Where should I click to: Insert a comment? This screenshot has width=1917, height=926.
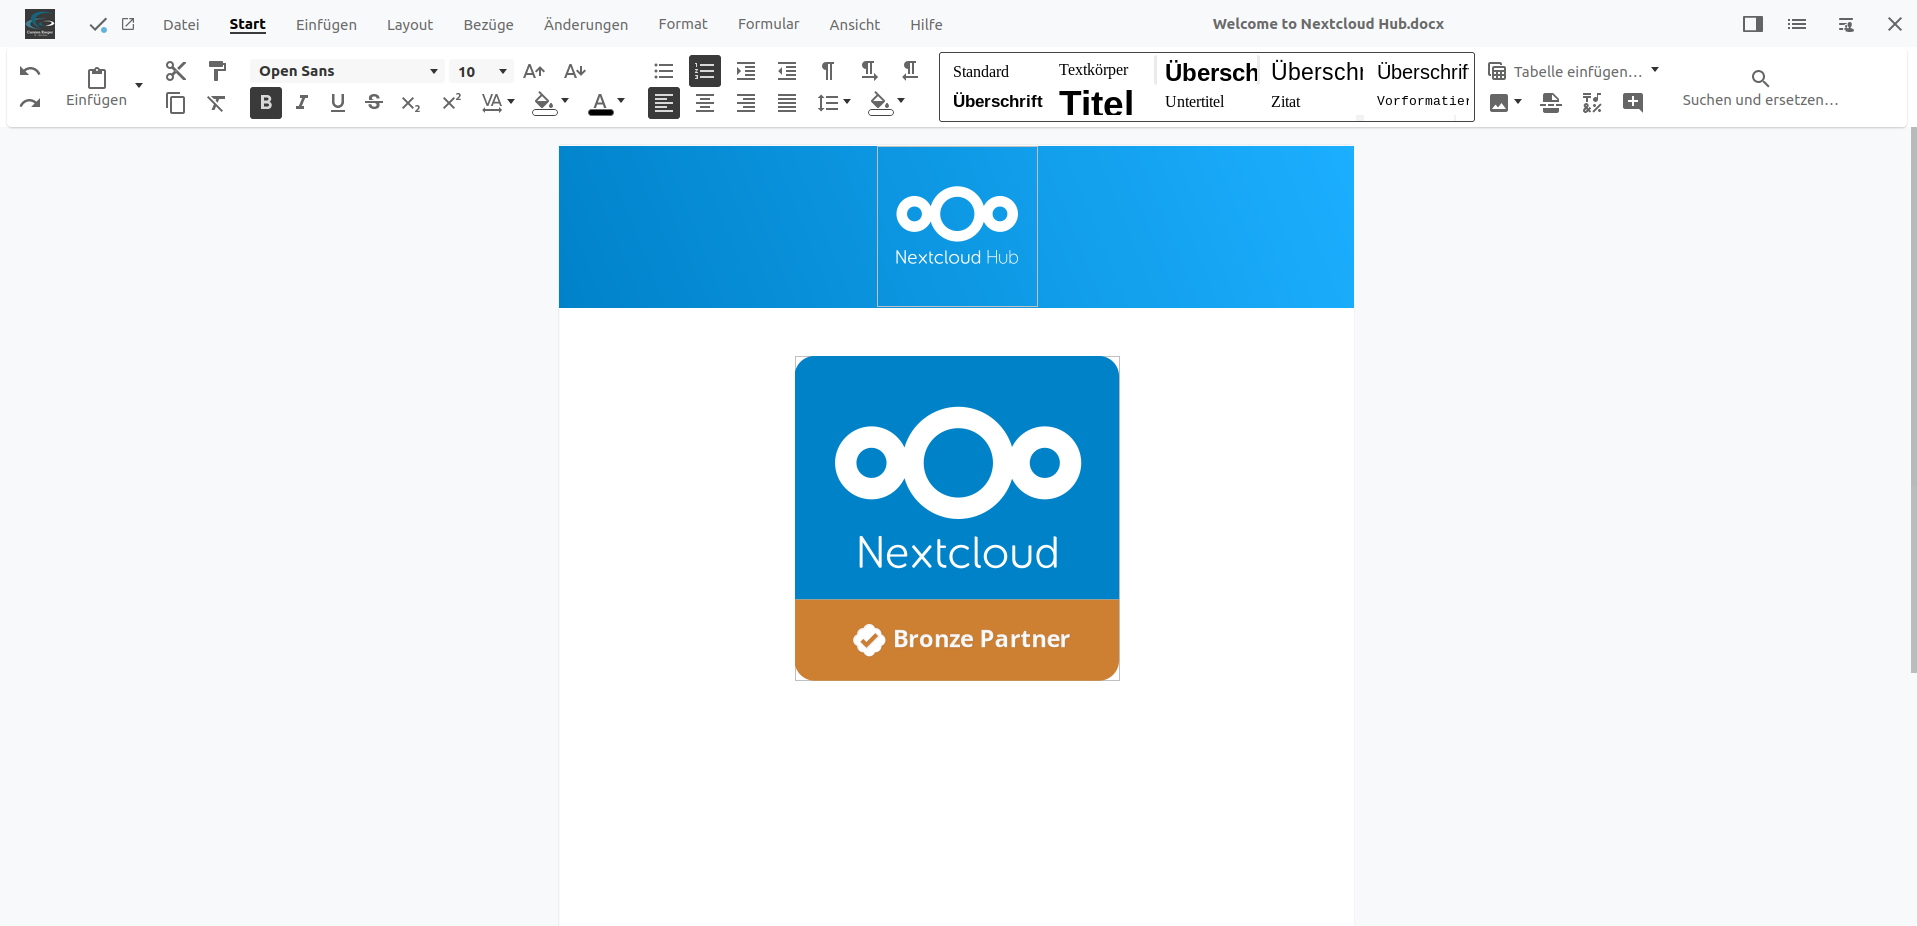1633,102
